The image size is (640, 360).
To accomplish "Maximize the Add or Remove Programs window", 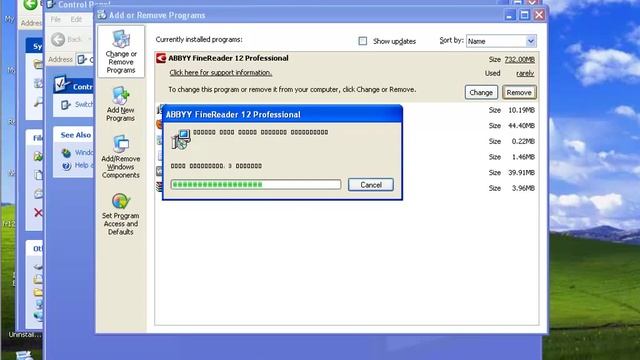I will [524, 15].
